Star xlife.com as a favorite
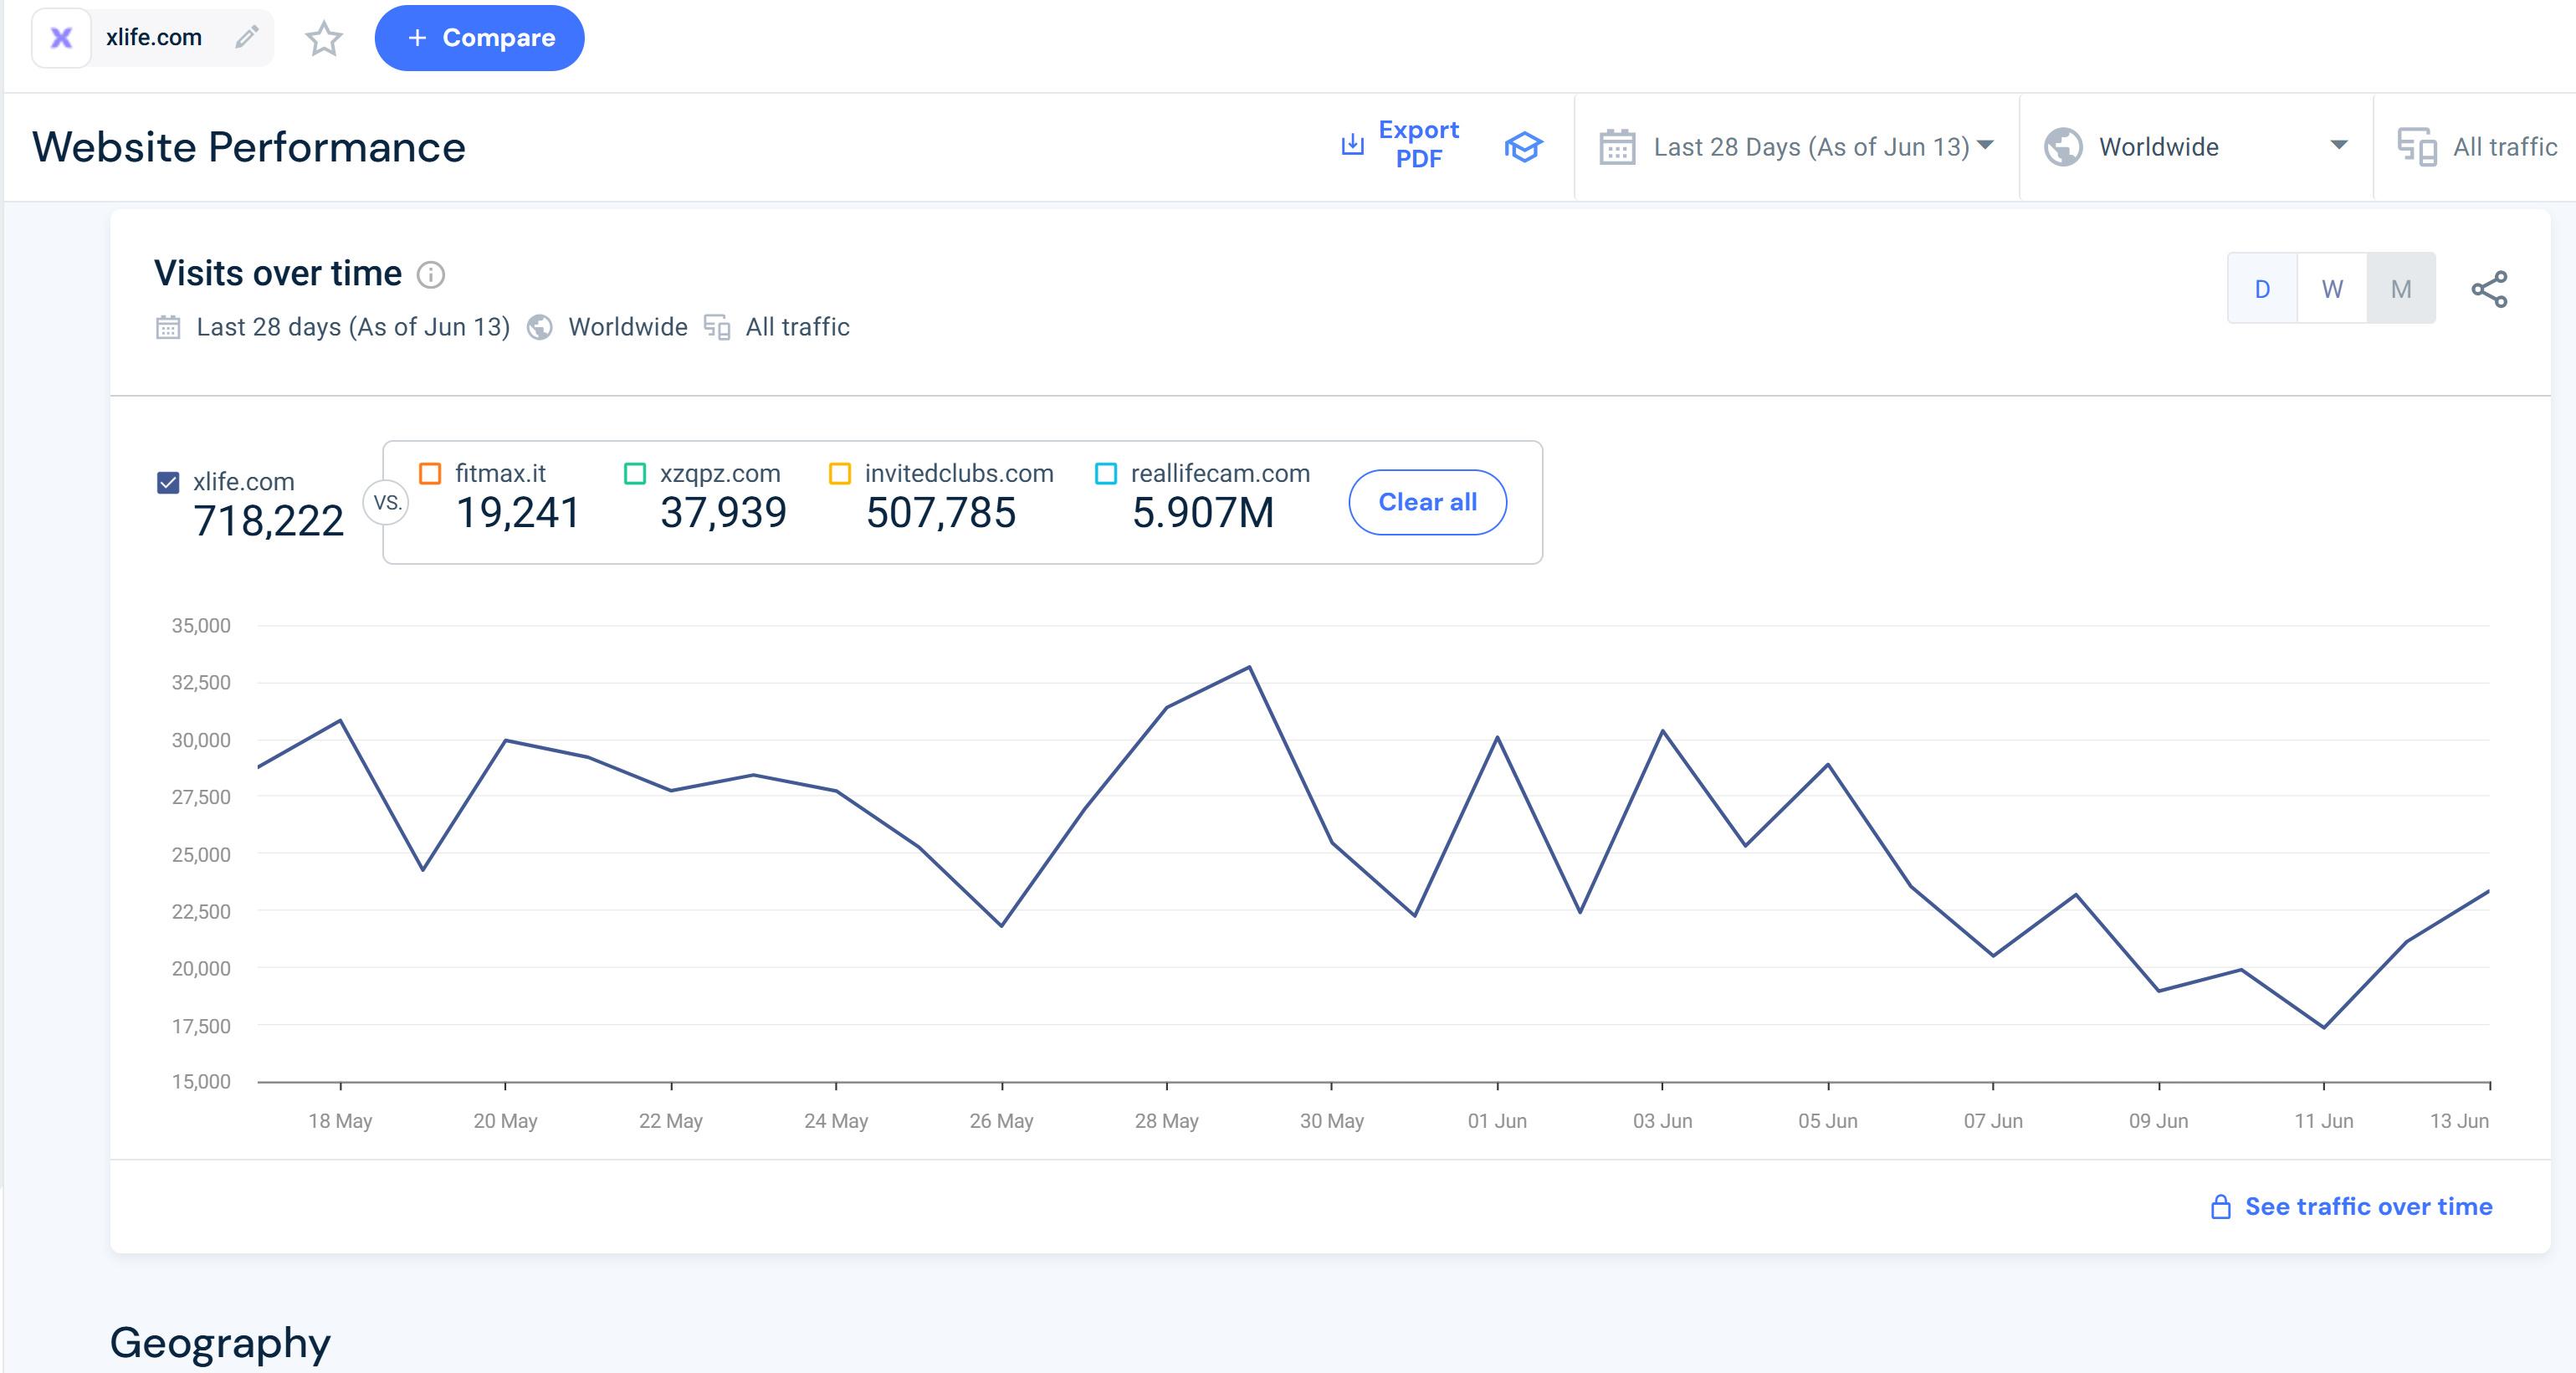This screenshot has width=2576, height=1373. coord(323,39)
